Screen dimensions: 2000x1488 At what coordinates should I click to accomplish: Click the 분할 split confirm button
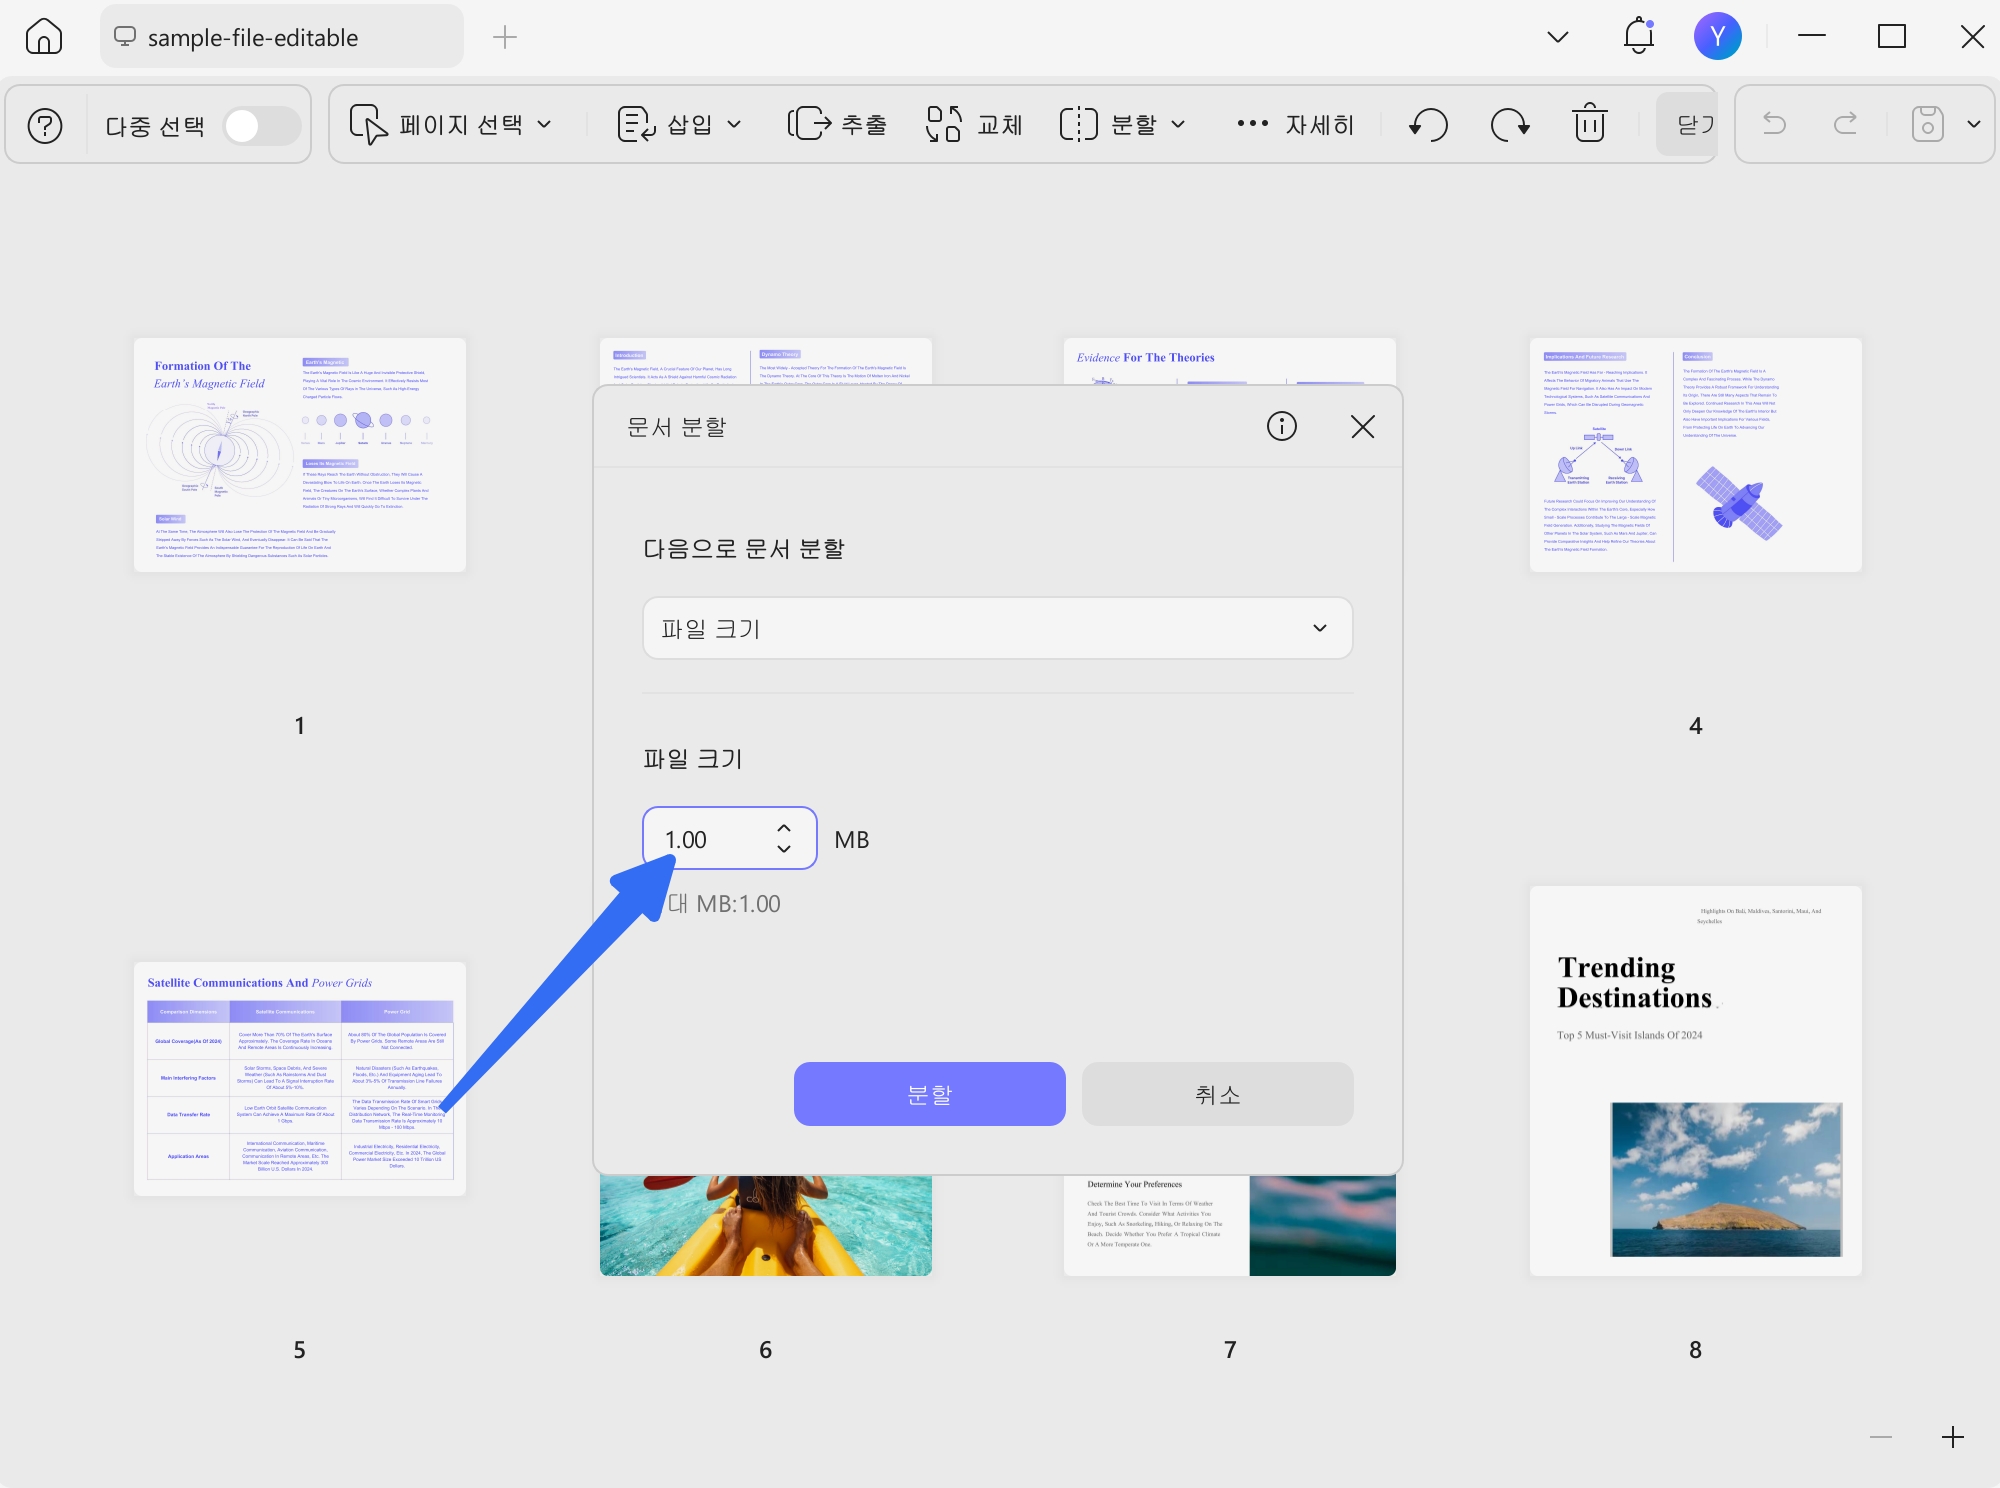[x=930, y=1094]
